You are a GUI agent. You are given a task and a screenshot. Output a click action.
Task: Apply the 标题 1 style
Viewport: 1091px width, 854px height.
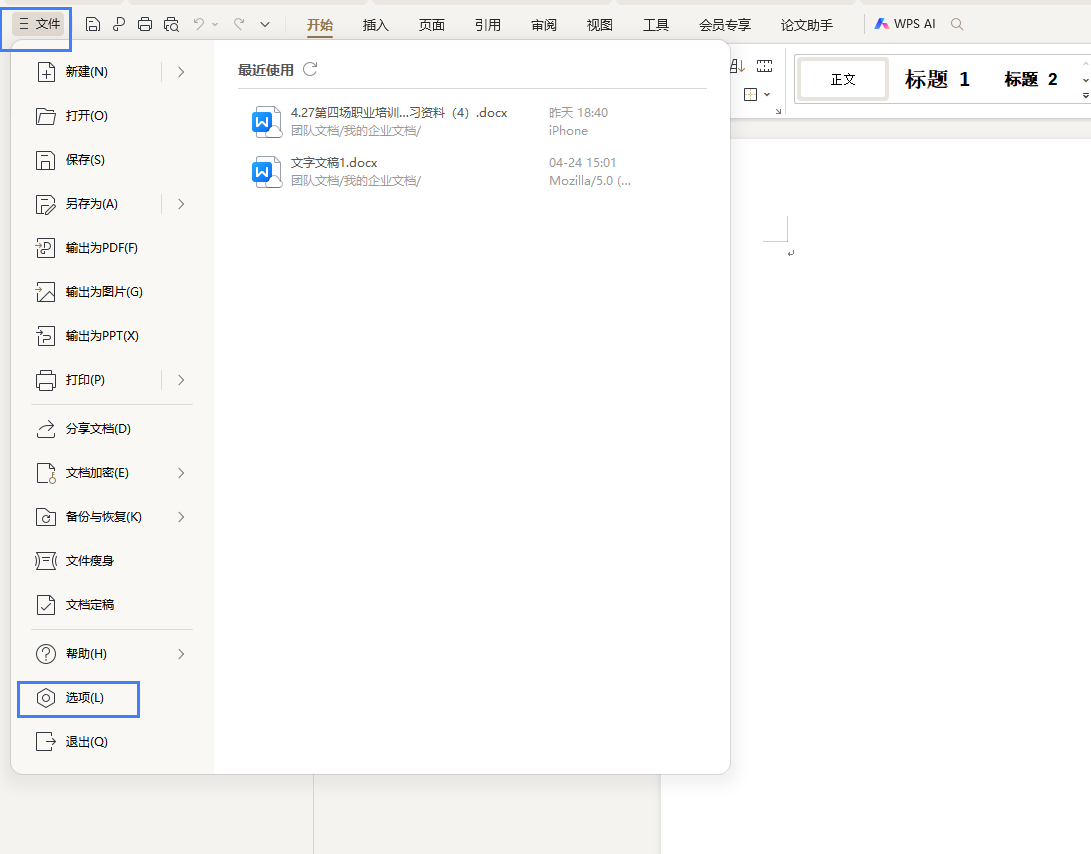coord(937,79)
